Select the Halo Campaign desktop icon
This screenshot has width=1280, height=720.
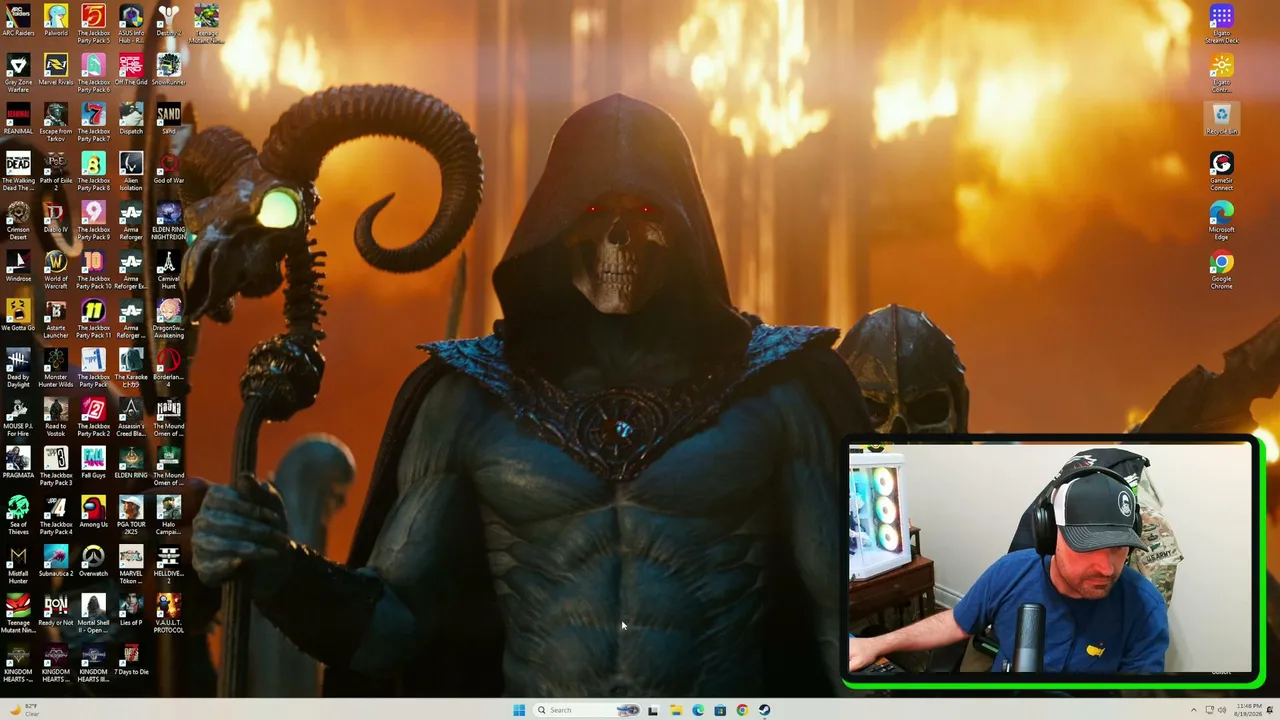click(x=169, y=514)
